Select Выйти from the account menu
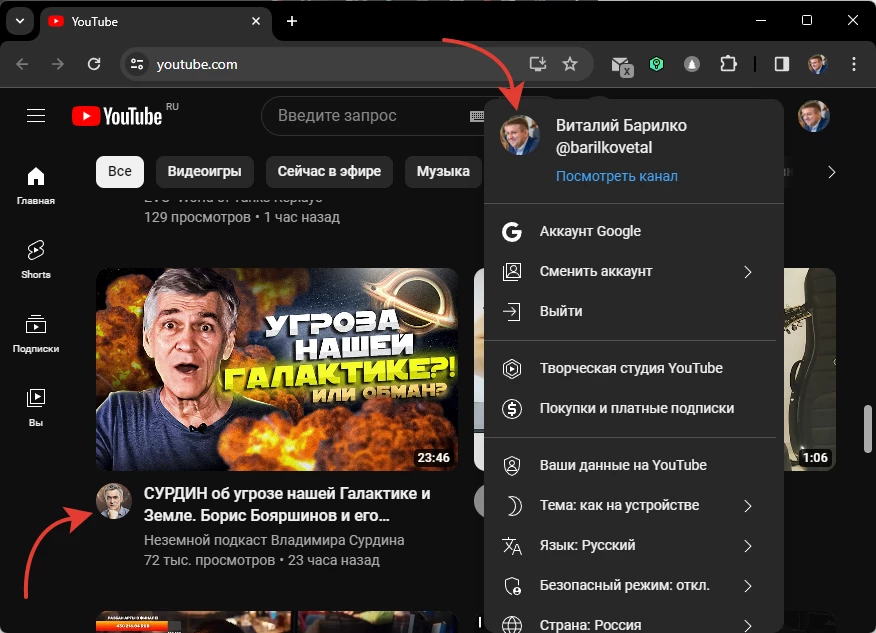The image size is (876, 633). (560, 311)
